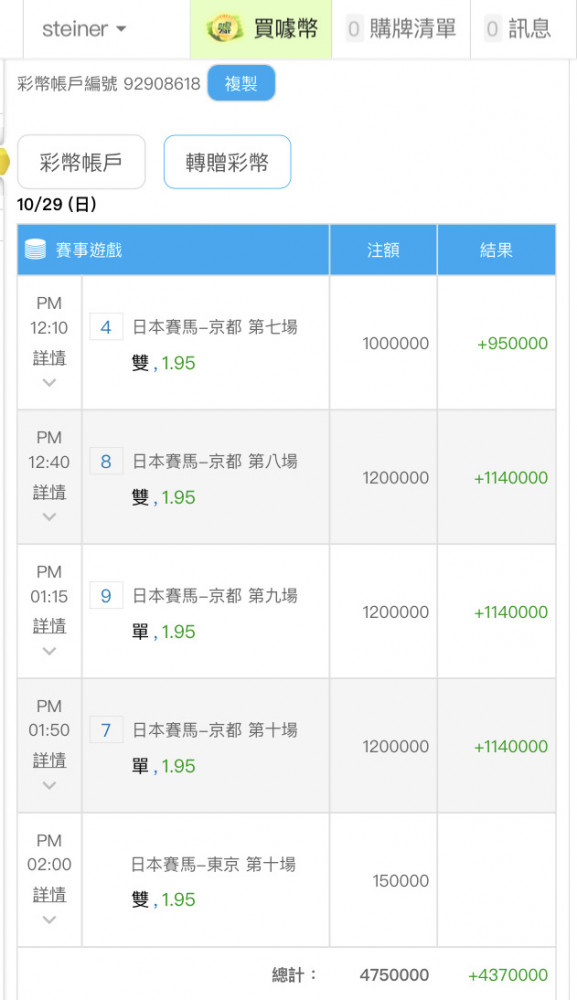This screenshot has width=577, height=1000.
Task: Click the 0 counter badge beside 訊息
Action: [x=492, y=29]
